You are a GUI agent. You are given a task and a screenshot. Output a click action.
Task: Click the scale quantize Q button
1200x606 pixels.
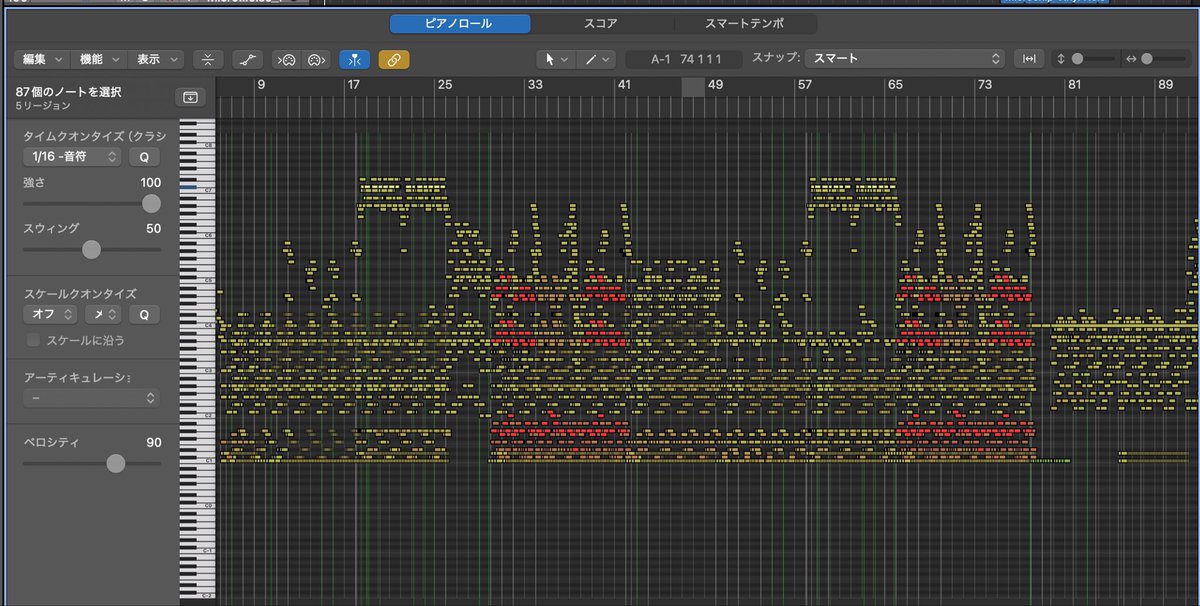click(x=144, y=314)
